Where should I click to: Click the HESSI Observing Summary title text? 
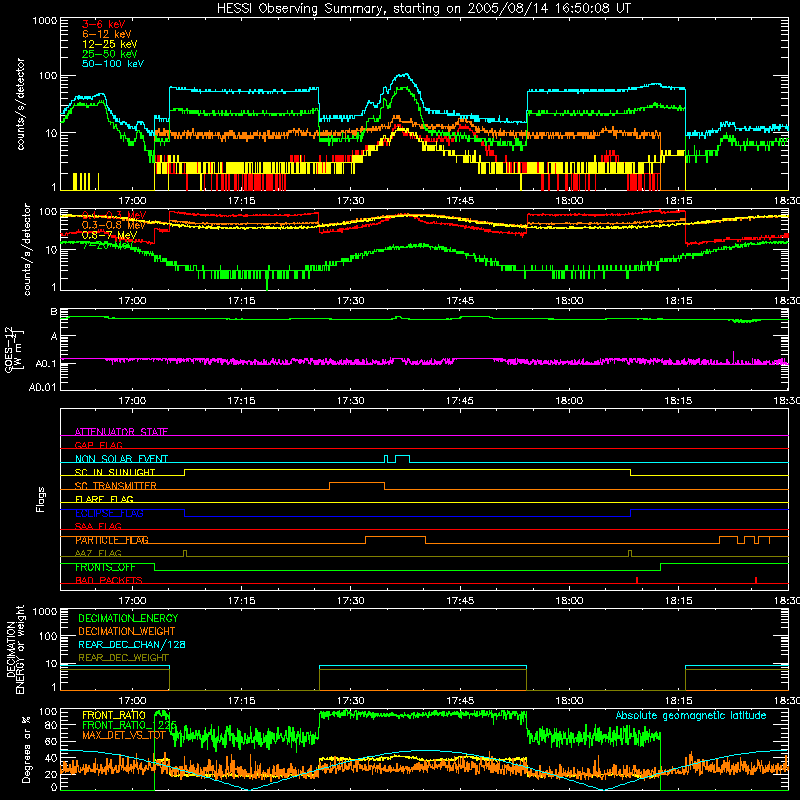[x=423, y=9]
